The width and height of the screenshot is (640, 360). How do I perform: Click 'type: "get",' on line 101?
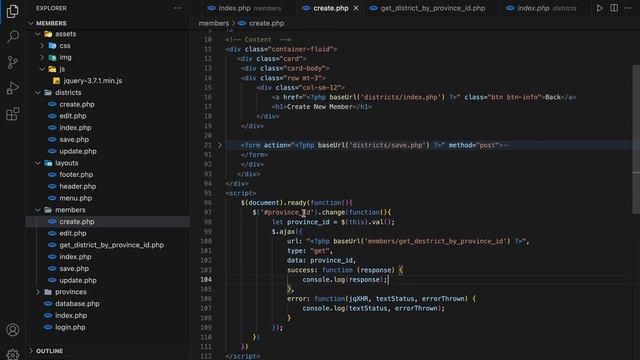[x=310, y=251]
